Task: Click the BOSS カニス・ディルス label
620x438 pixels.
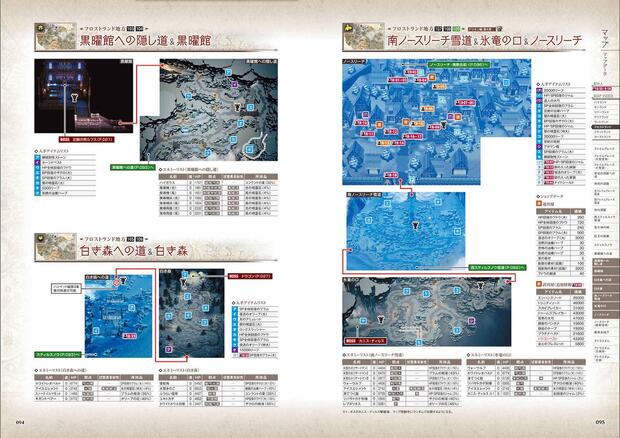Action: pyautogui.click(x=365, y=341)
